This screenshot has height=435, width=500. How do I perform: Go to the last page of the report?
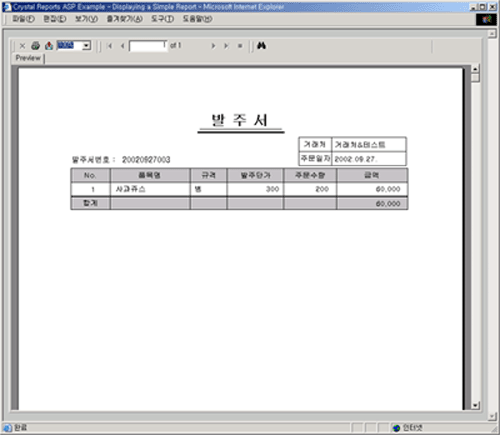click(226, 46)
